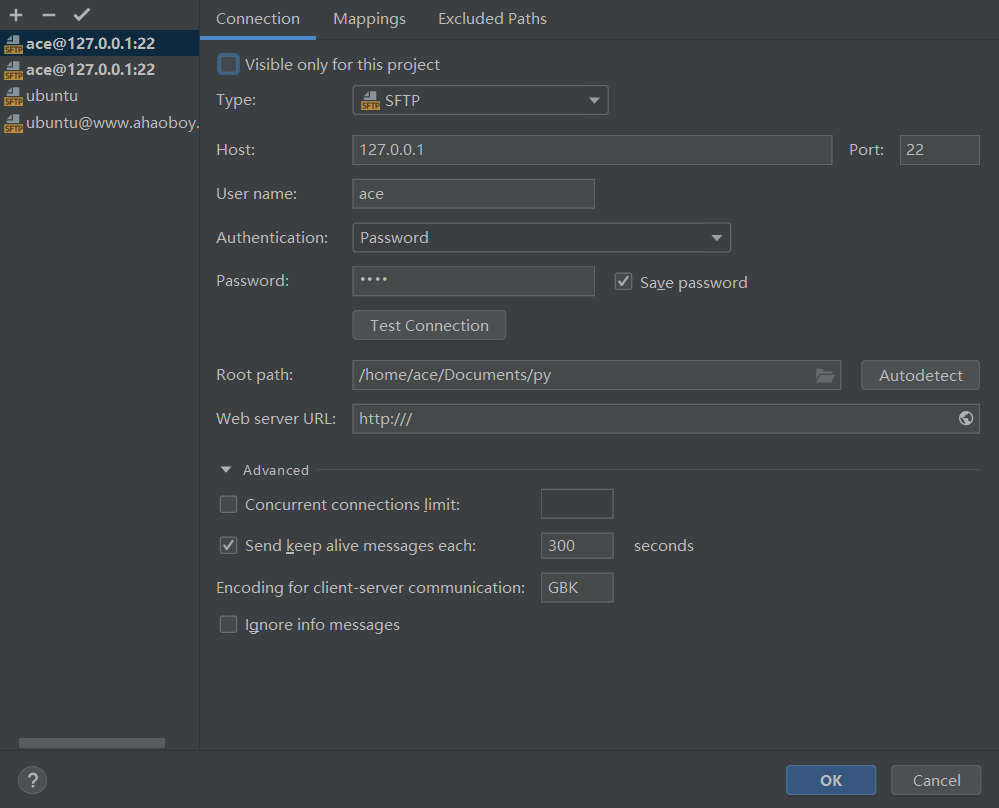Remove selected server with minus icon

click(48, 15)
